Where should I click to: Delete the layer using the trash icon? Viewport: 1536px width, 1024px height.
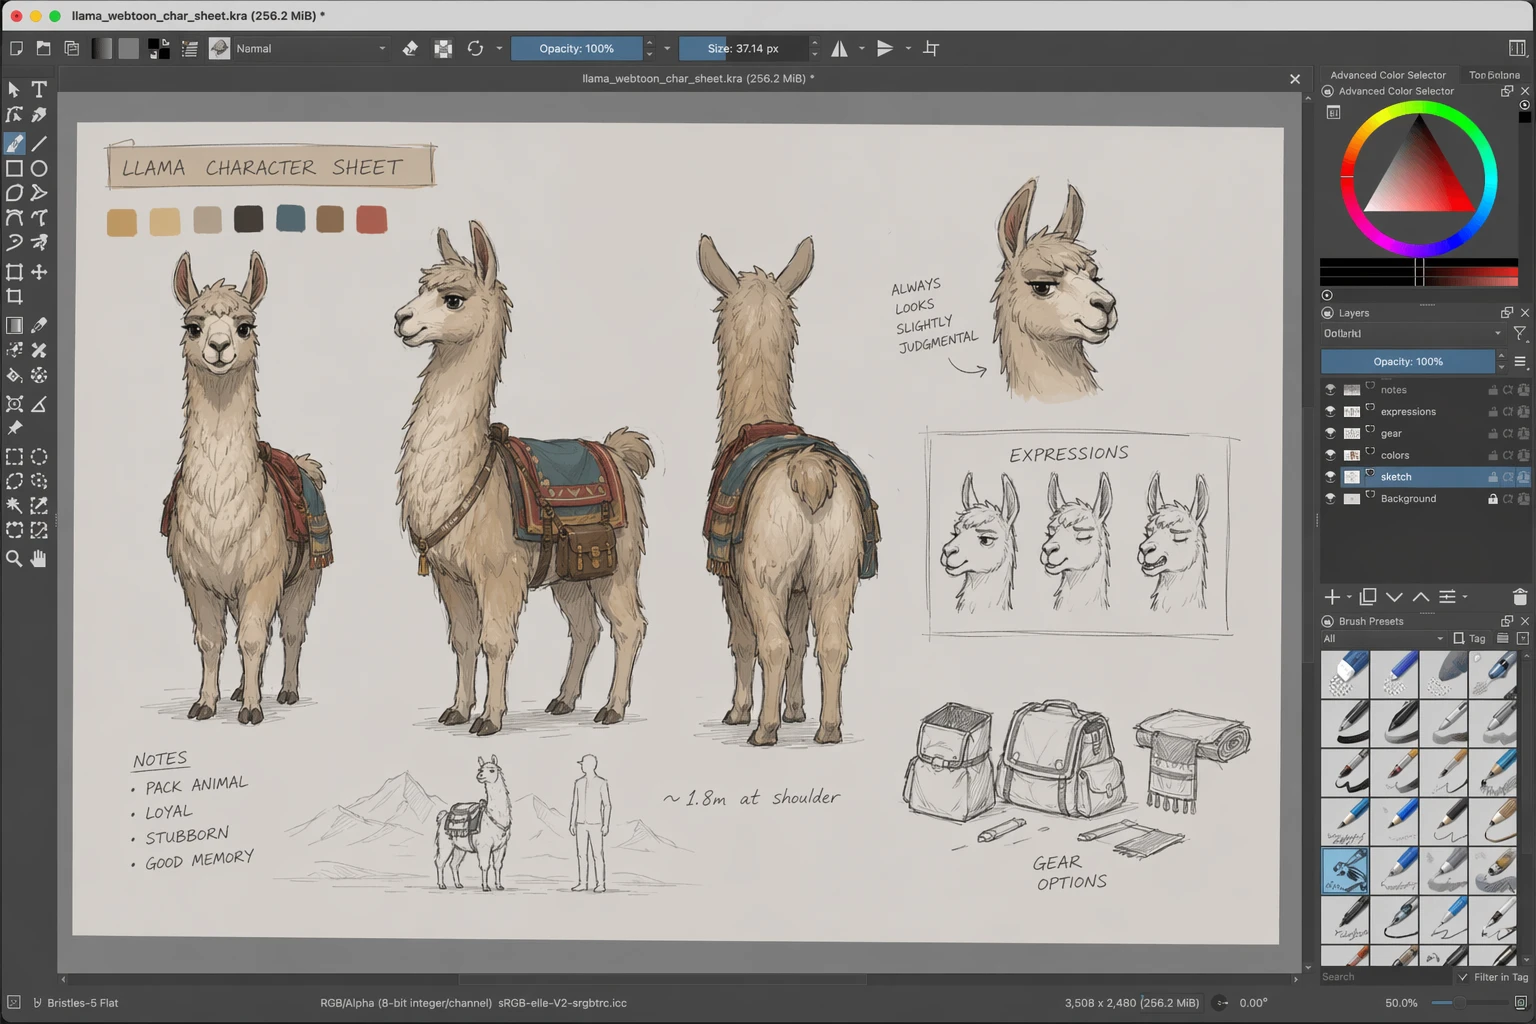1520,597
